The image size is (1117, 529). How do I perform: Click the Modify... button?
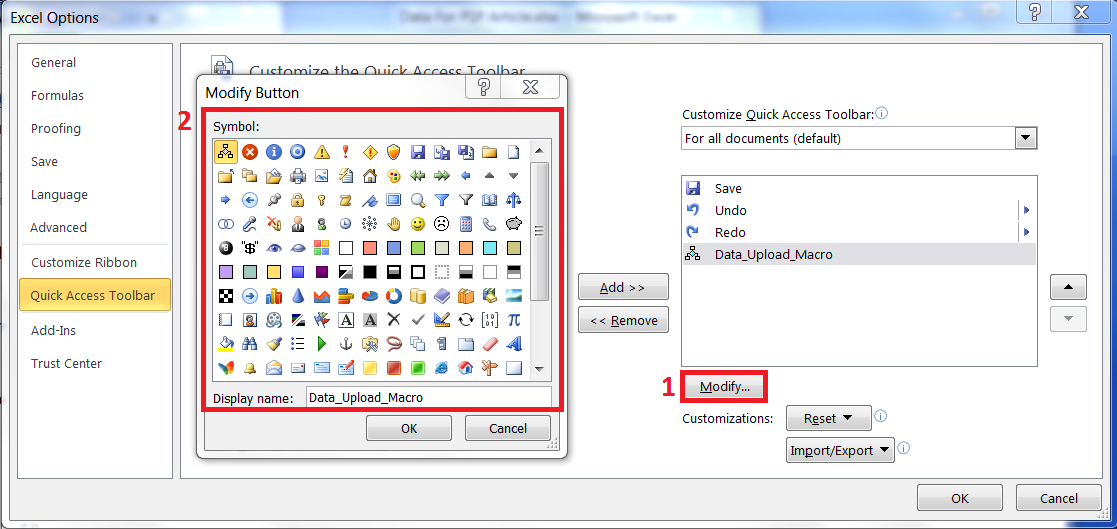(x=724, y=387)
